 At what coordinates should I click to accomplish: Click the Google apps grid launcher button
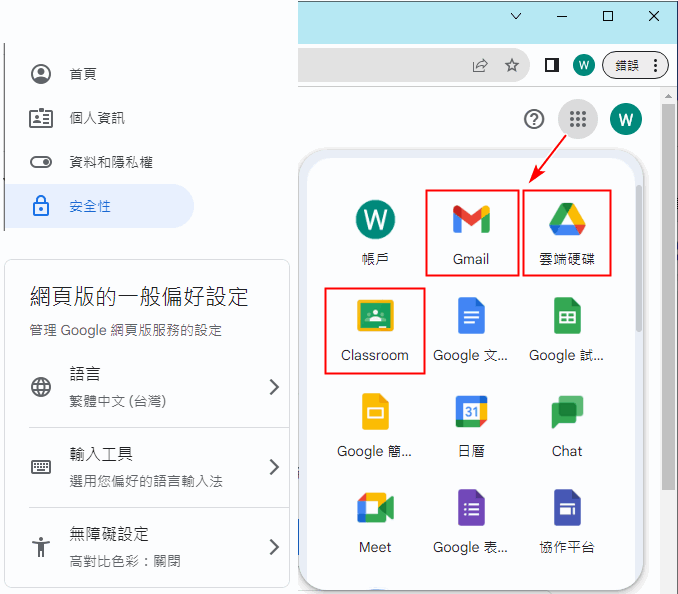tap(577, 120)
